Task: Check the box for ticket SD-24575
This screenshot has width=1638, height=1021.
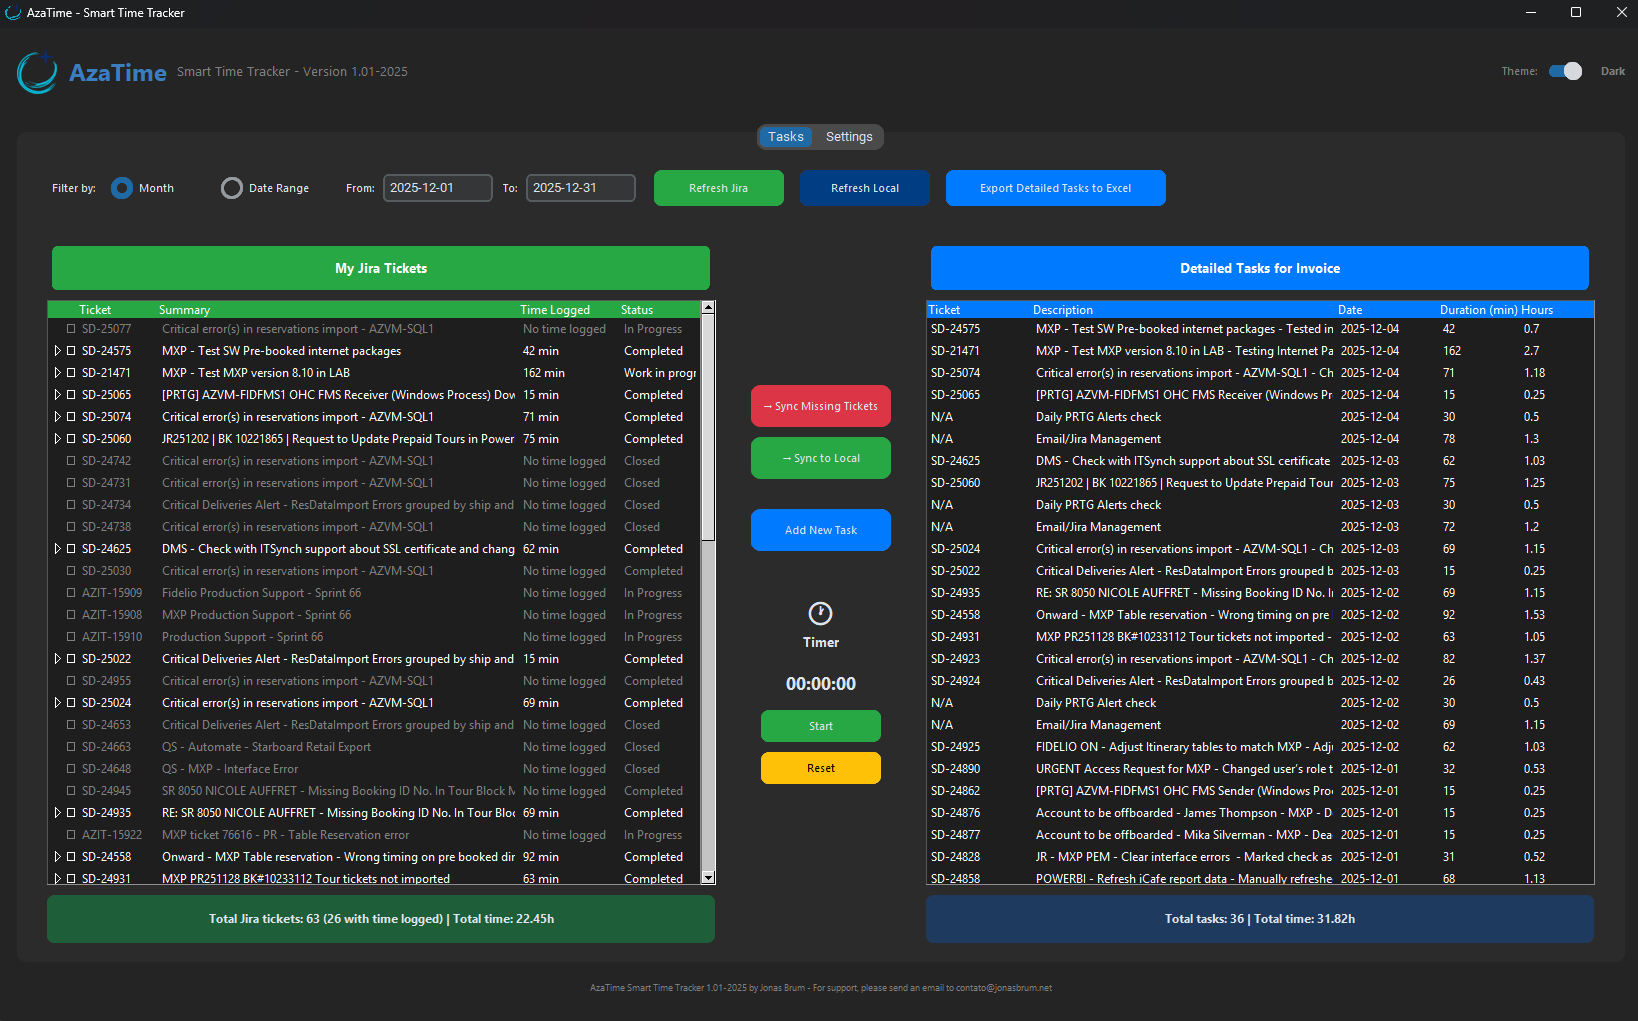Action: click(x=71, y=351)
